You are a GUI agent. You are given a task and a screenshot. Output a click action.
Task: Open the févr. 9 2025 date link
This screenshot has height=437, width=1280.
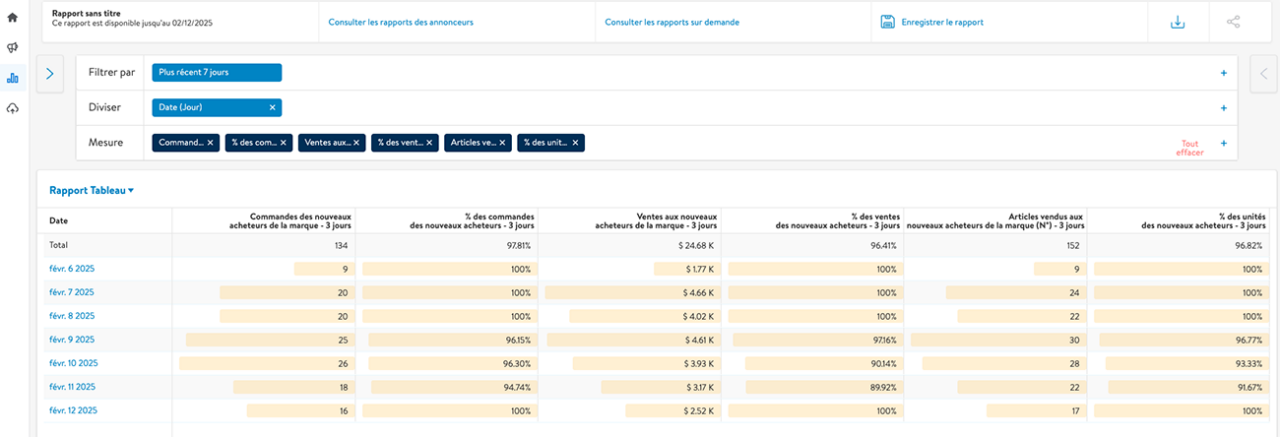click(71, 339)
